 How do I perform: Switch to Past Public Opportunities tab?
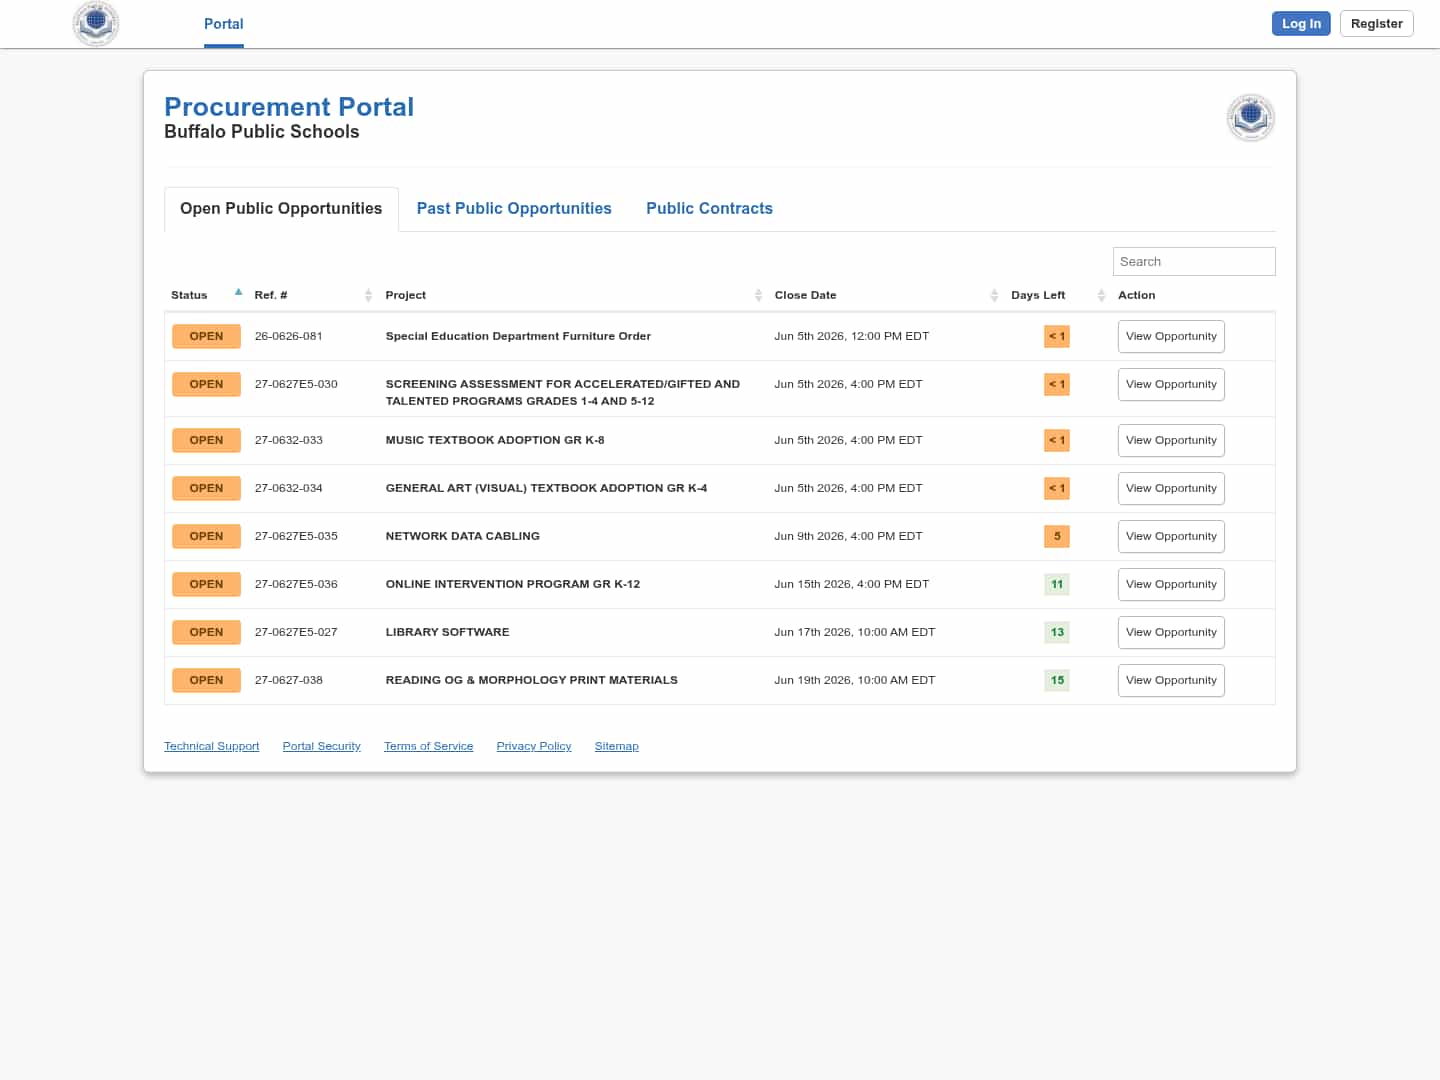point(514,208)
